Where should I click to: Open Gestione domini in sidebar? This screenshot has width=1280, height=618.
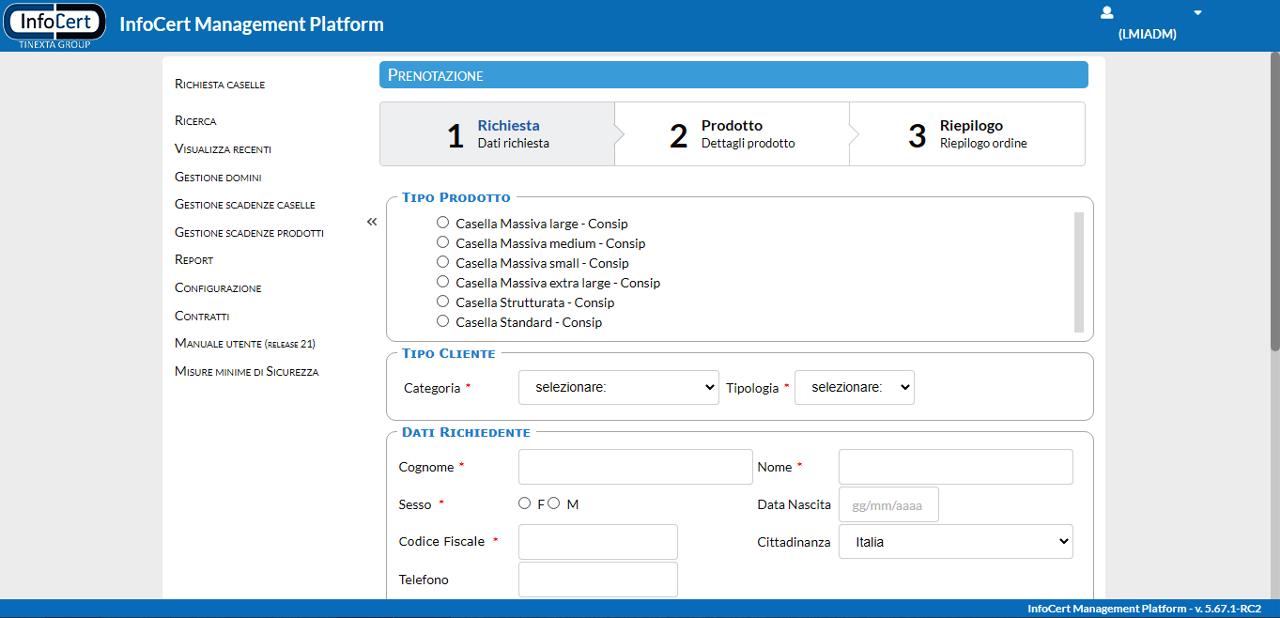(x=218, y=177)
